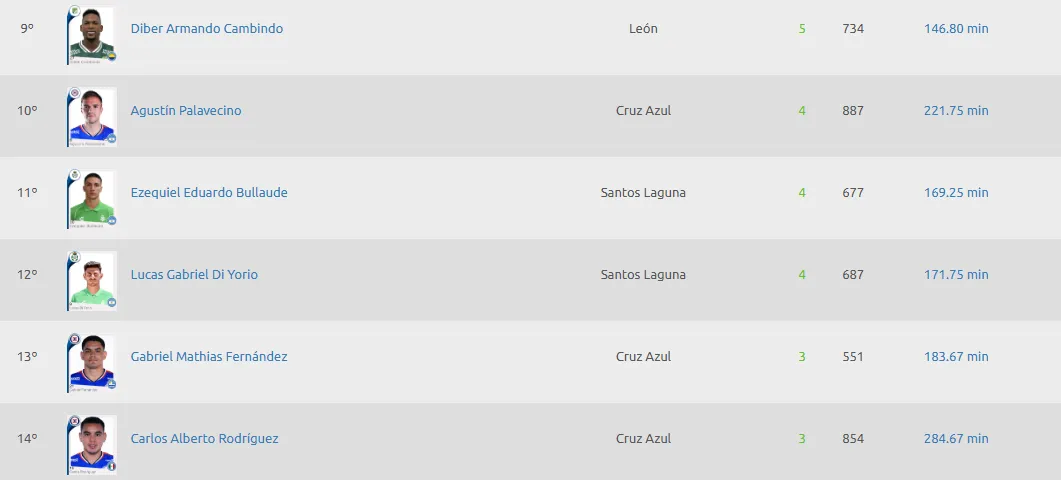Open Gabriel Mathias Fernández's profile link

209,357
